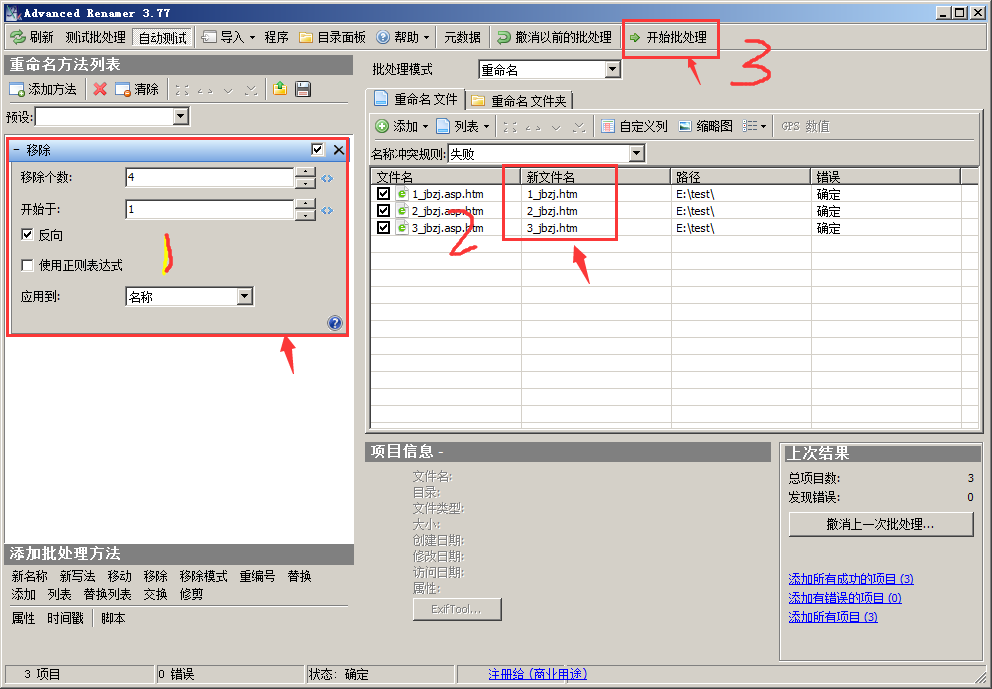Image resolution: width=992 pixels, height=689 pixels.
Task: Add the Replace List (替换列表) method
Action: click(x=107, y=595)
